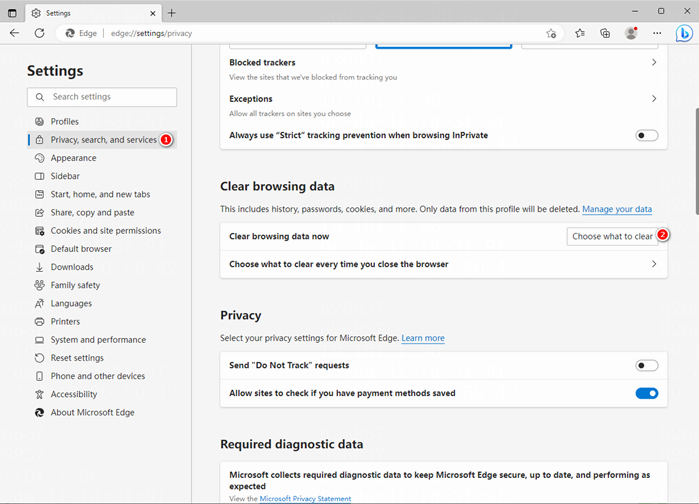699x504 pixels.
Task: Click the Appearance icon in sidebar
Action: [39, 158]
